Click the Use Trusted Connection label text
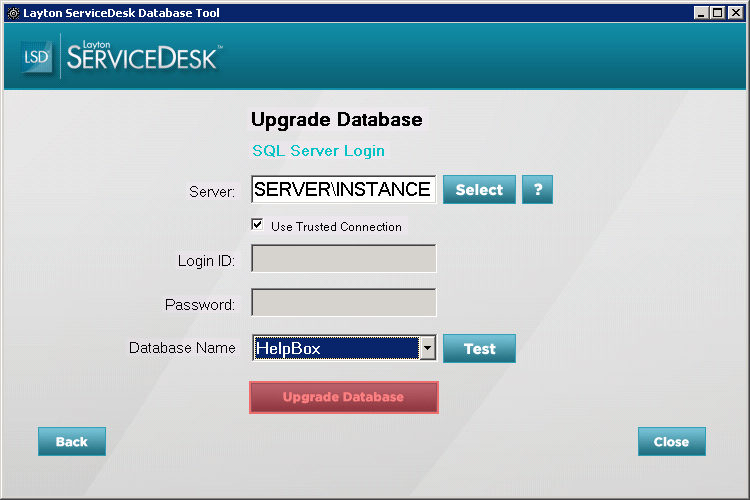Viewport: 750px width, 500px height. pos(336,226)
